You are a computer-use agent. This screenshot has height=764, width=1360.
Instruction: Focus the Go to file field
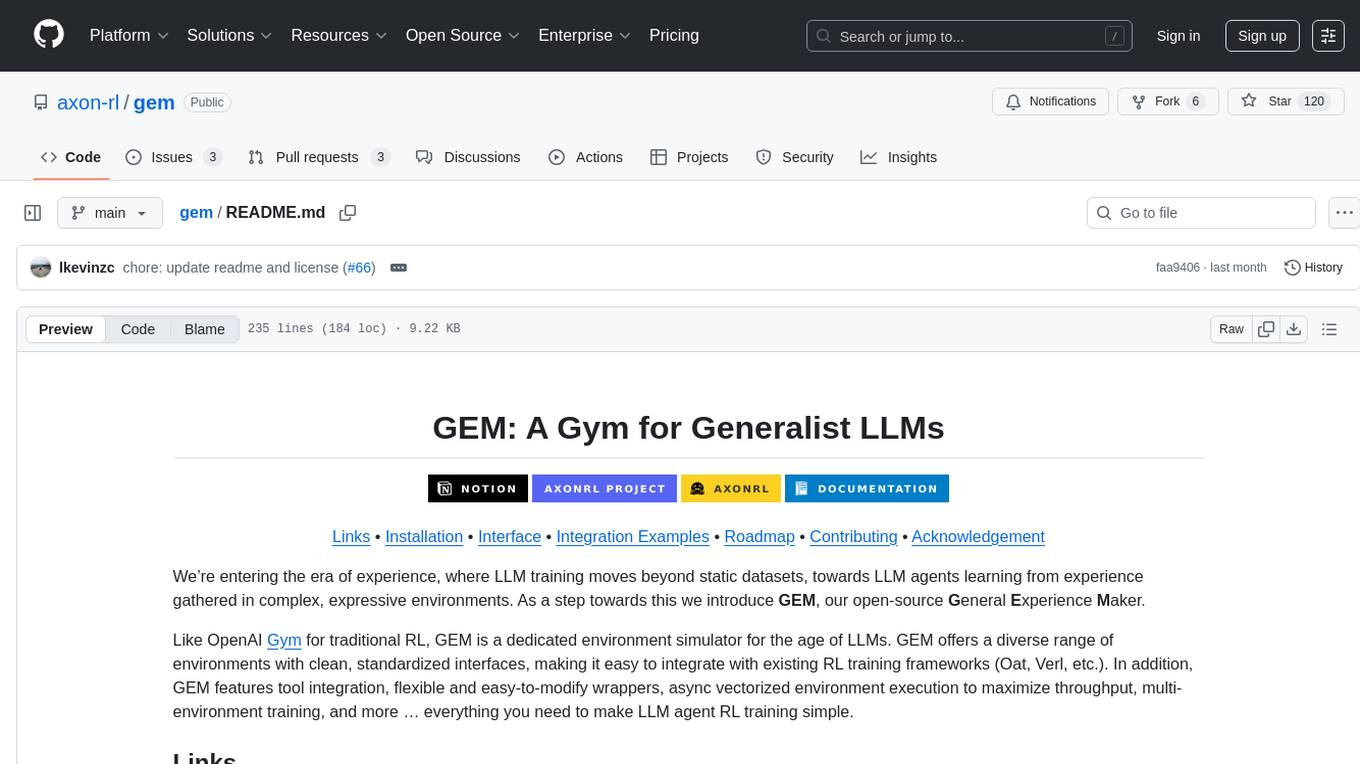pyautogui.click(x=1201, y=213)
